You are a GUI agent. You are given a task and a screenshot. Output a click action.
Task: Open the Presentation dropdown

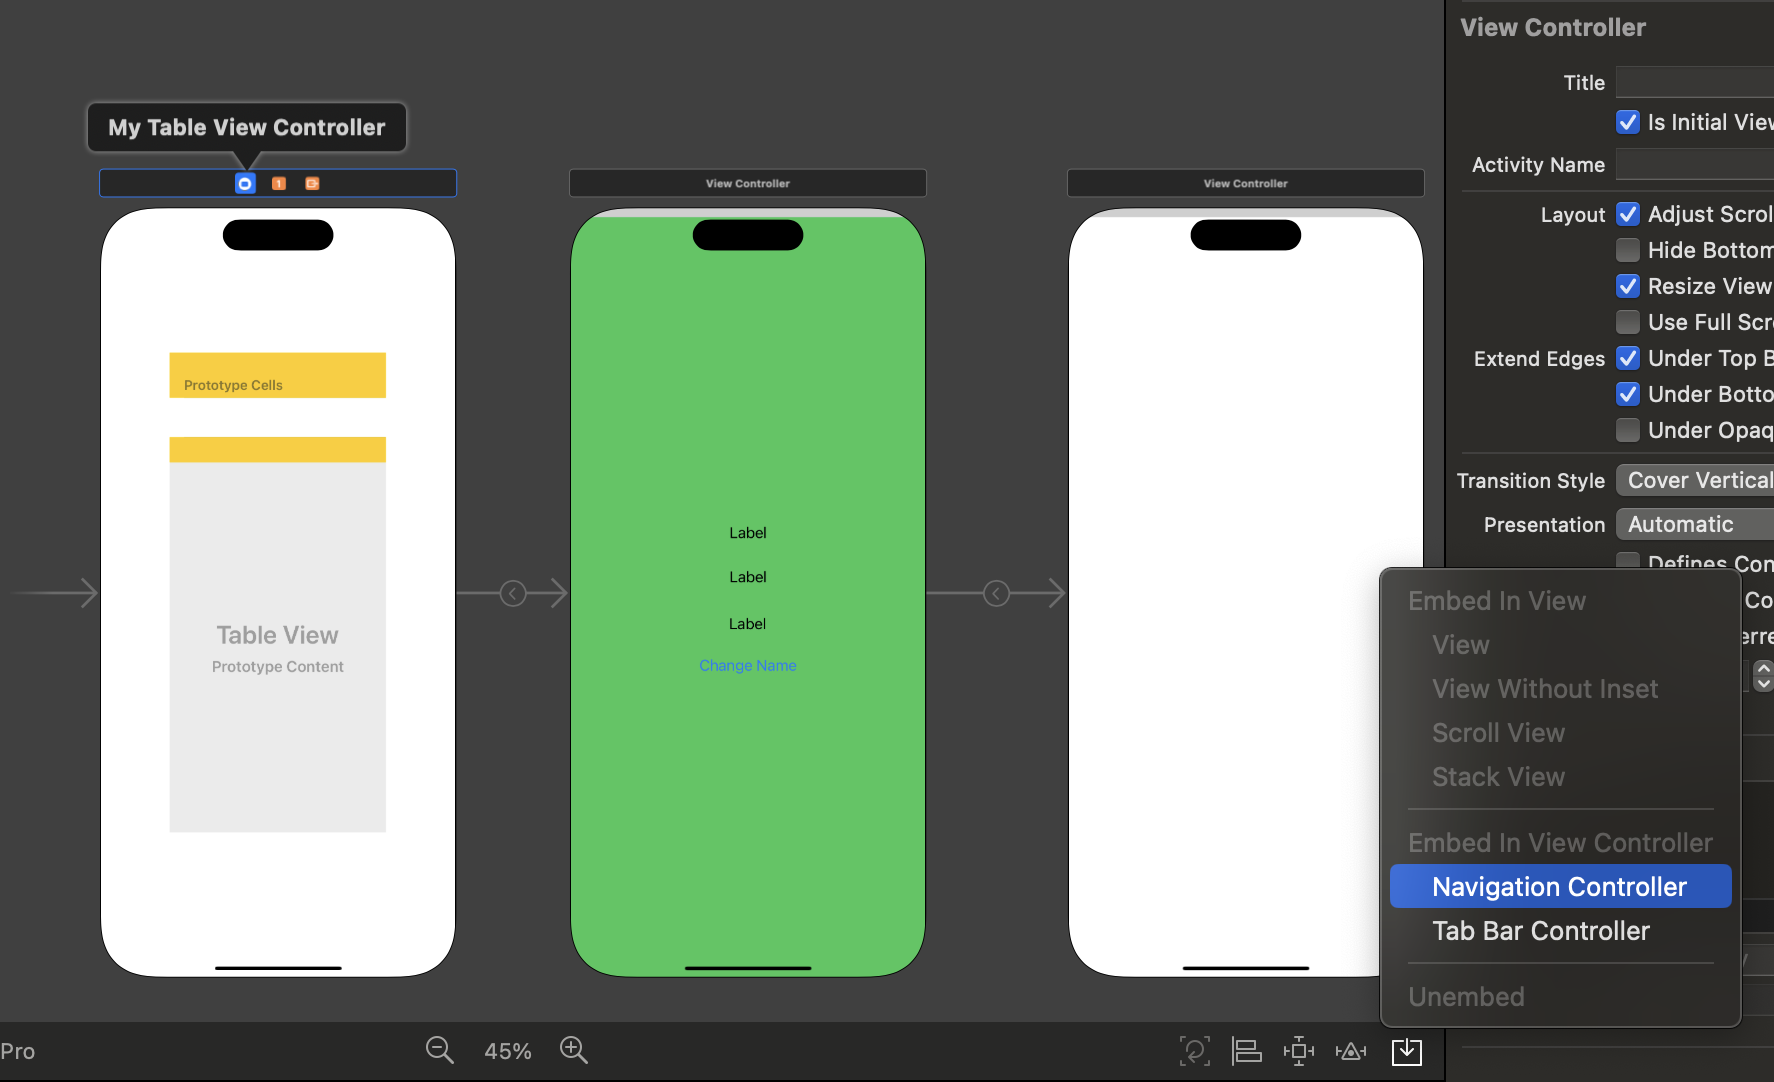tap(1695, 525)
